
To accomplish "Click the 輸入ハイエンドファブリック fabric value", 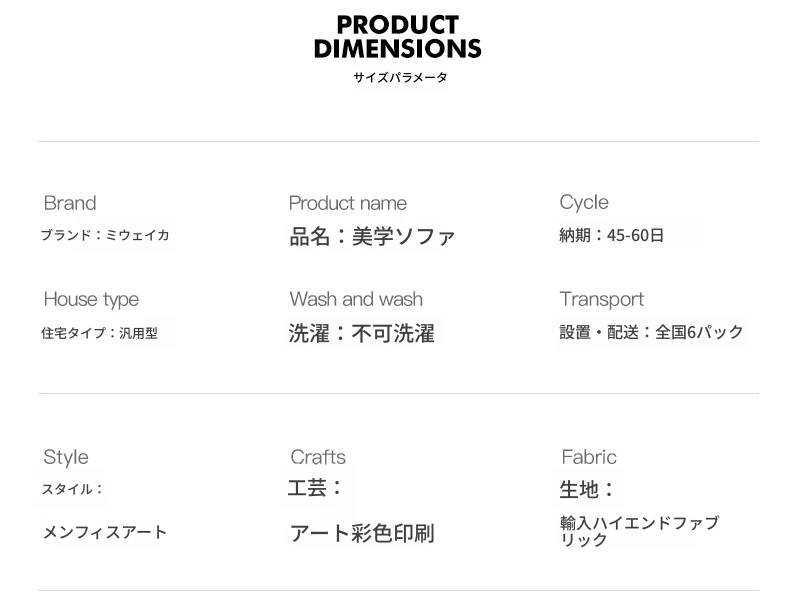I will pyautogui.click(x=638, y=531).
